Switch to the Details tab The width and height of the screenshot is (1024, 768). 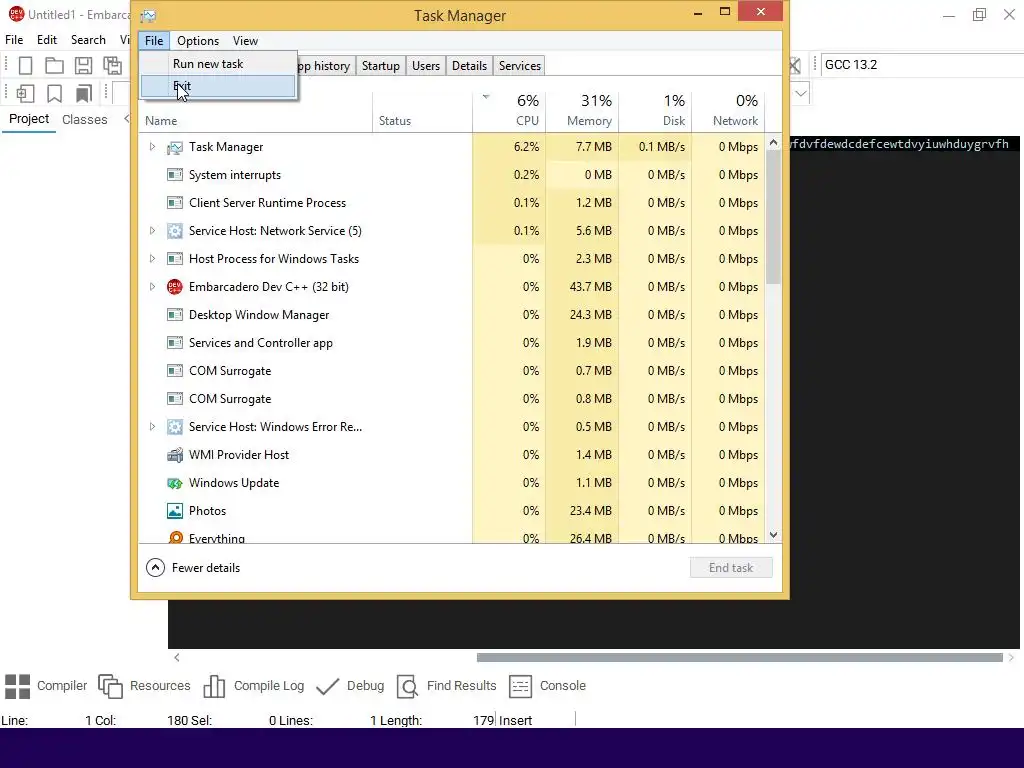470,66
